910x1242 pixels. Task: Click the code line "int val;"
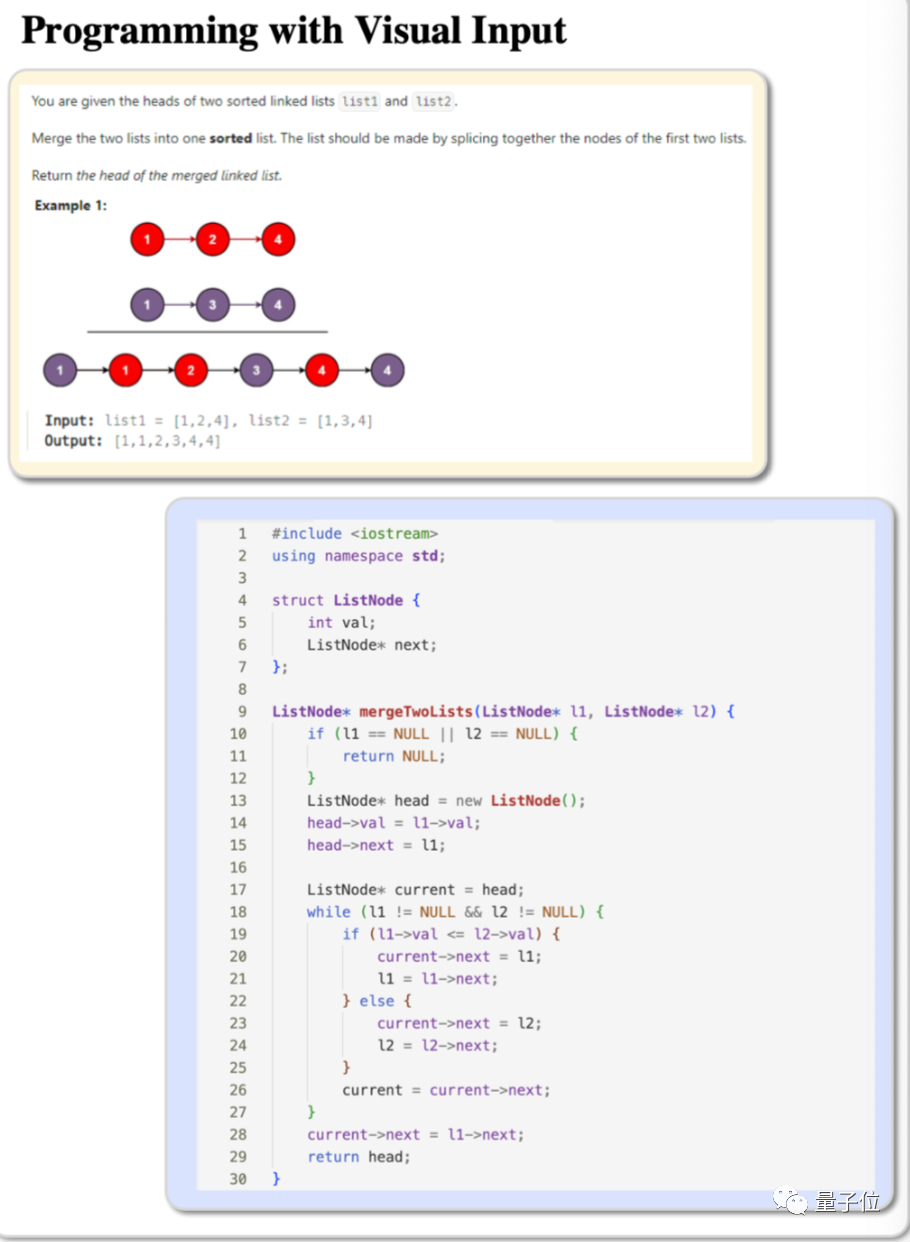[341, 622]
